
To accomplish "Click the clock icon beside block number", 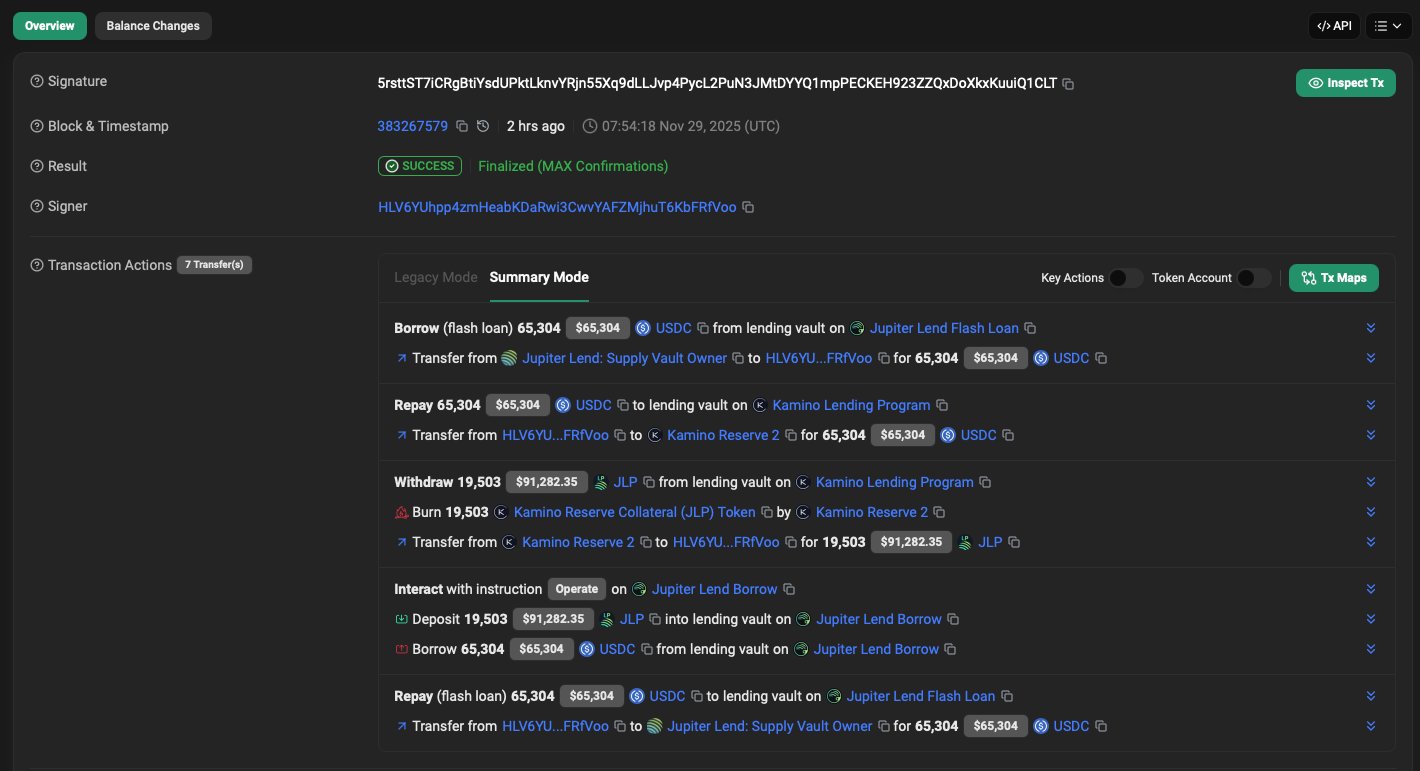I will [x=483, y=126].
